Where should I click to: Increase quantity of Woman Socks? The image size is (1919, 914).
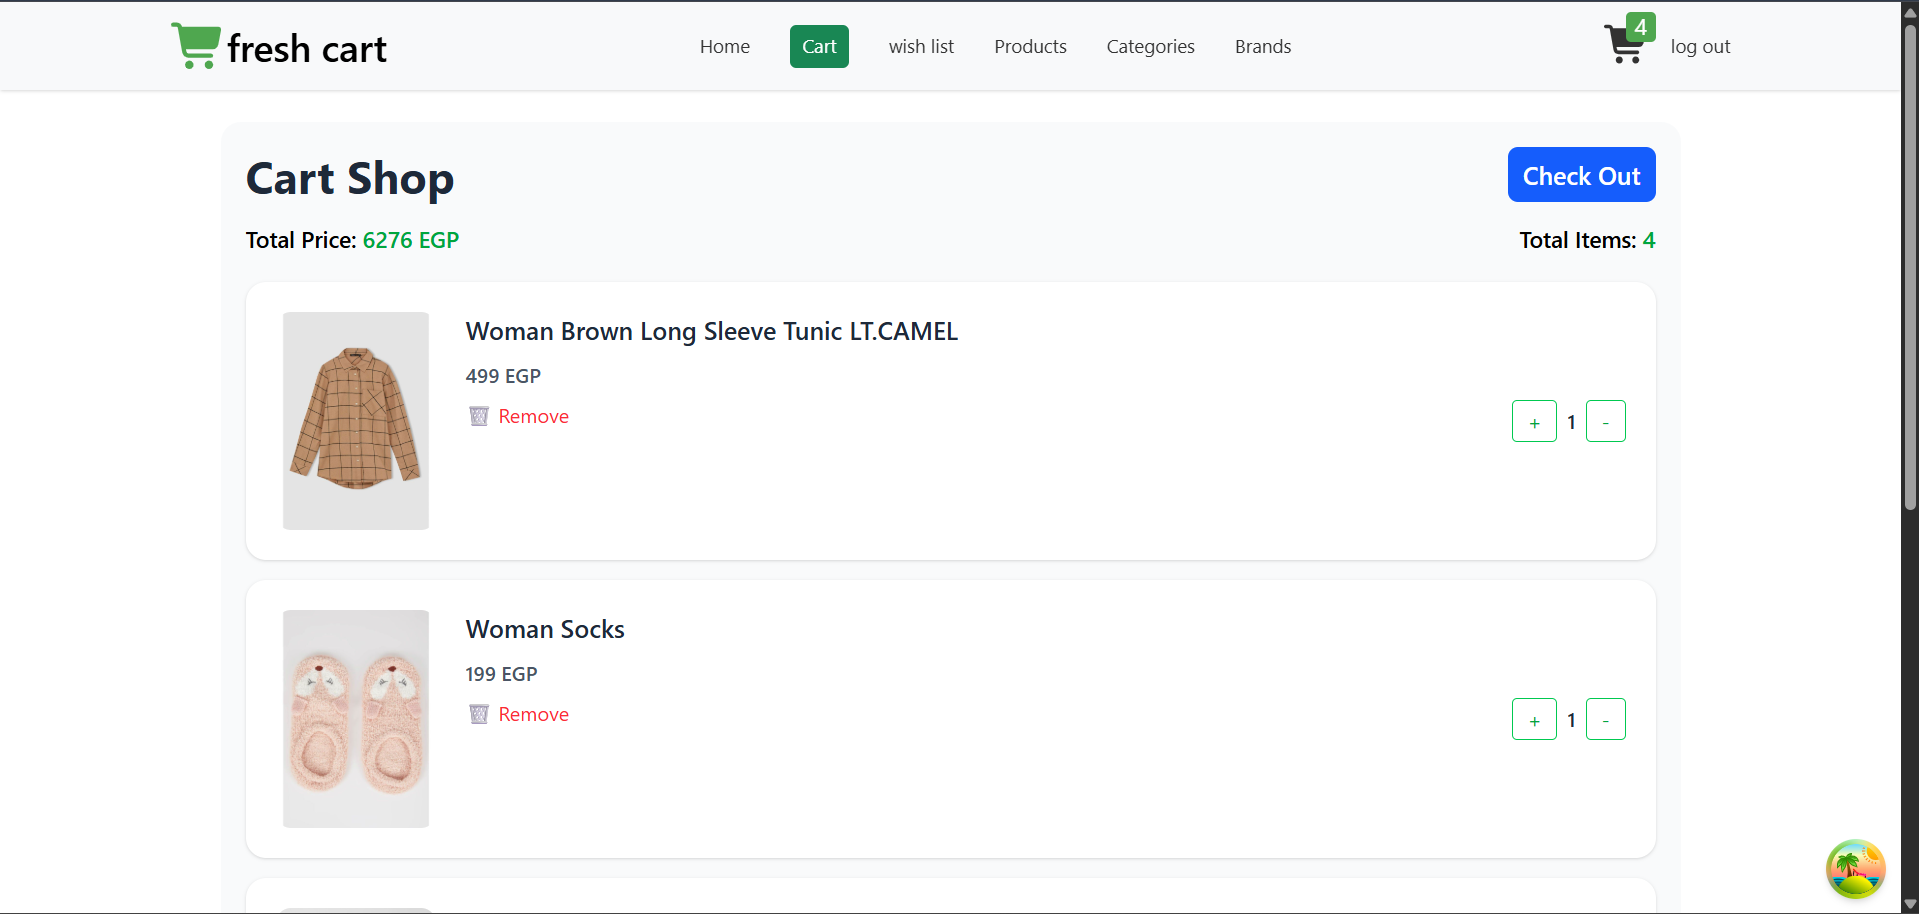coord(1534,719)
